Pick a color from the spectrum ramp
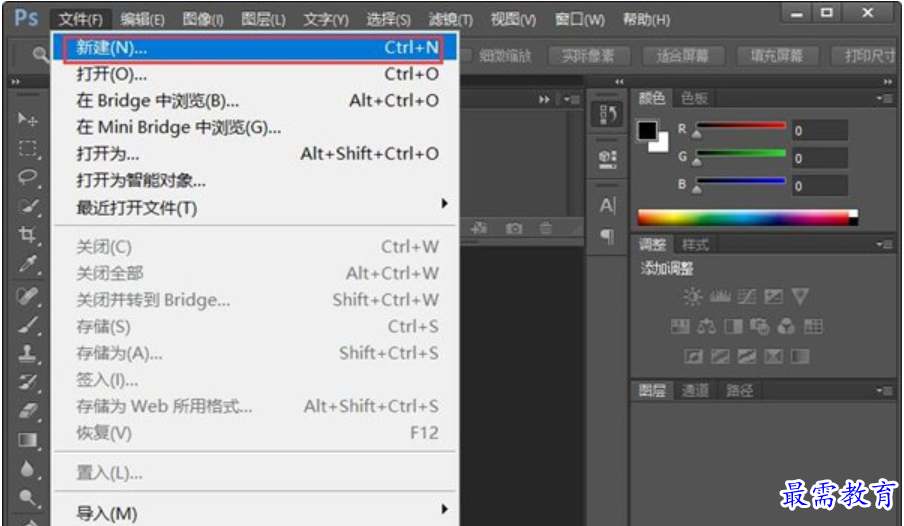 pyautogui.click(x=747, y=217)
